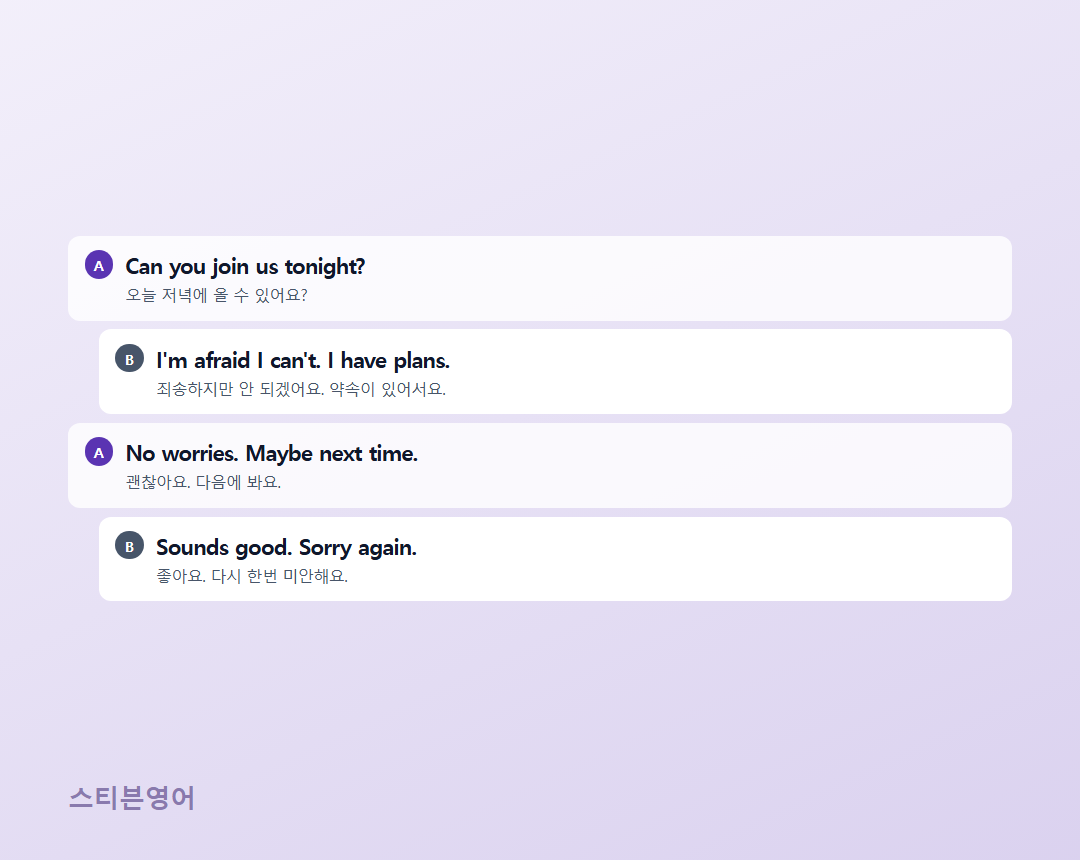
Task: Click the Korean phrase "죄송하지만 안 되겠어요."
Action: [240, 389]
